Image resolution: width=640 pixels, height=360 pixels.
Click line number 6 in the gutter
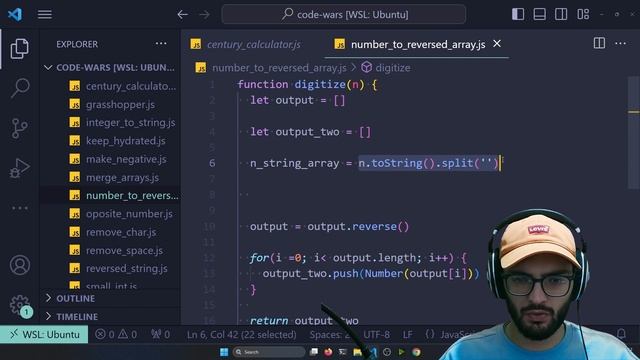[x=212, y=163]
